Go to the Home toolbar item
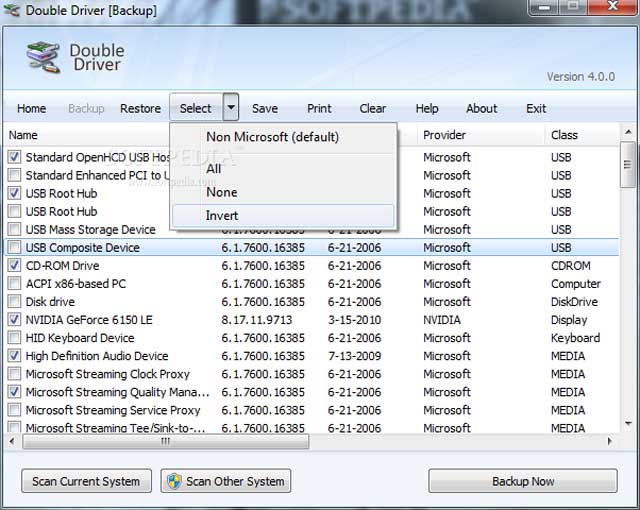The height and width of the screenshot is (510, 640). [31, 109]
